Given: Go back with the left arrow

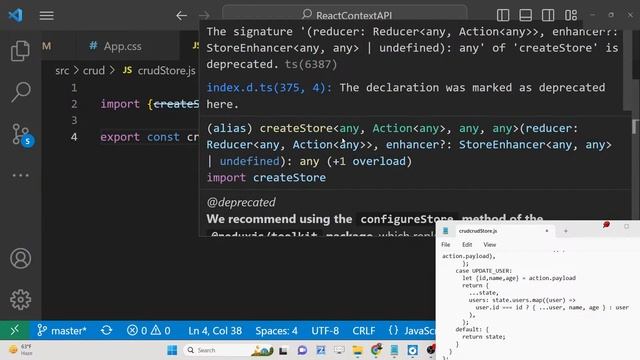Looking at the screenshot, I should click(181, 16).
